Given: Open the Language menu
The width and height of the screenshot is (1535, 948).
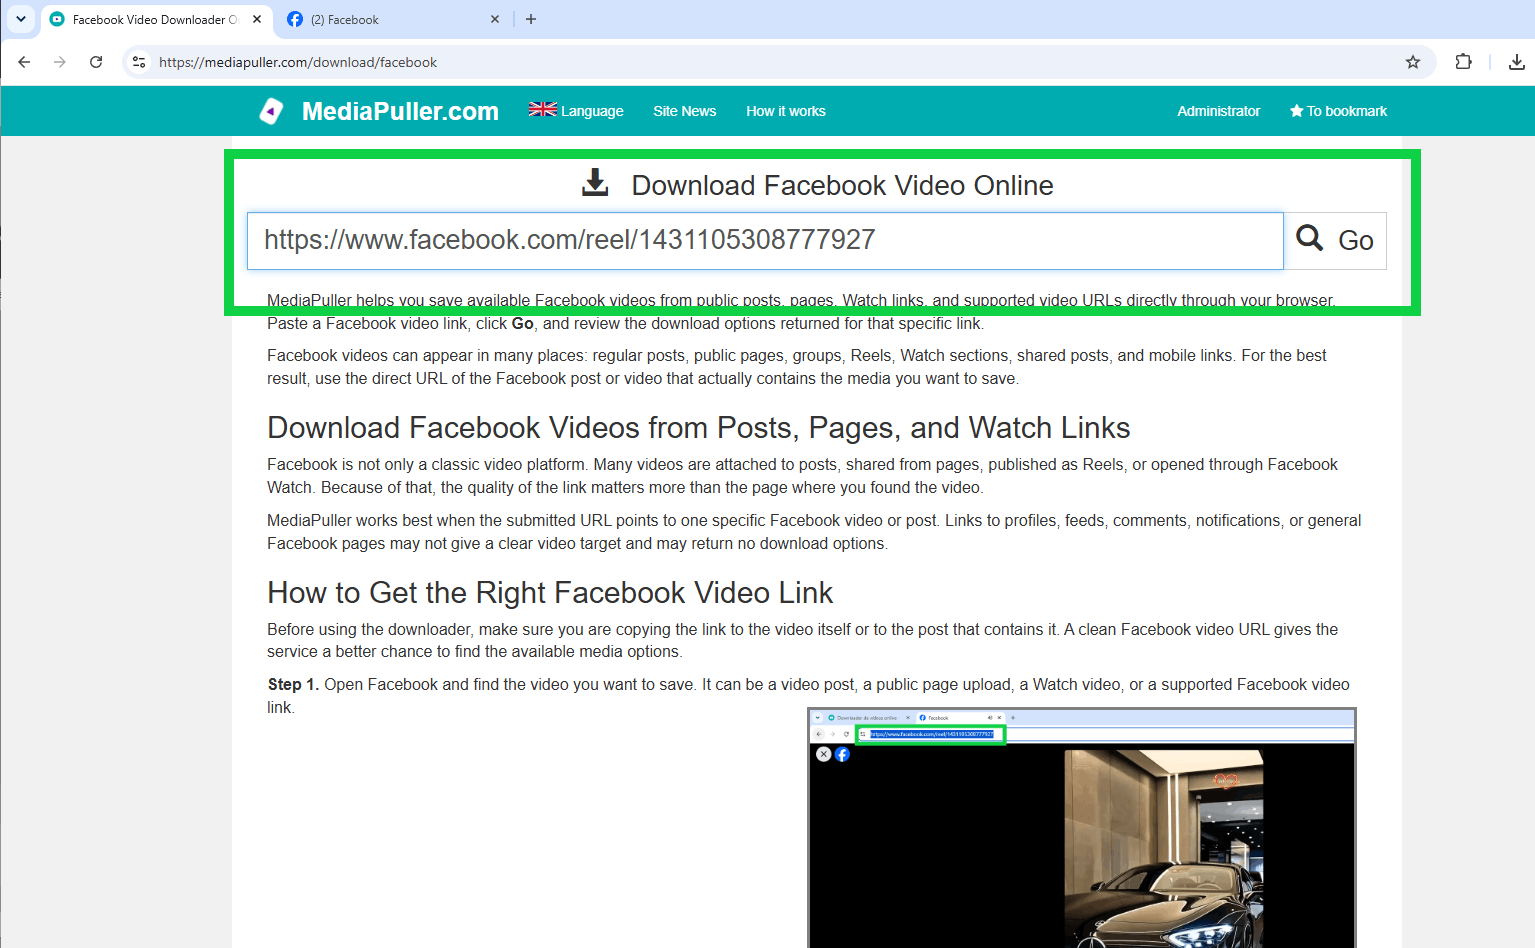Looking at the screenshot, I should pyautogui.click(x=576, y=111).
